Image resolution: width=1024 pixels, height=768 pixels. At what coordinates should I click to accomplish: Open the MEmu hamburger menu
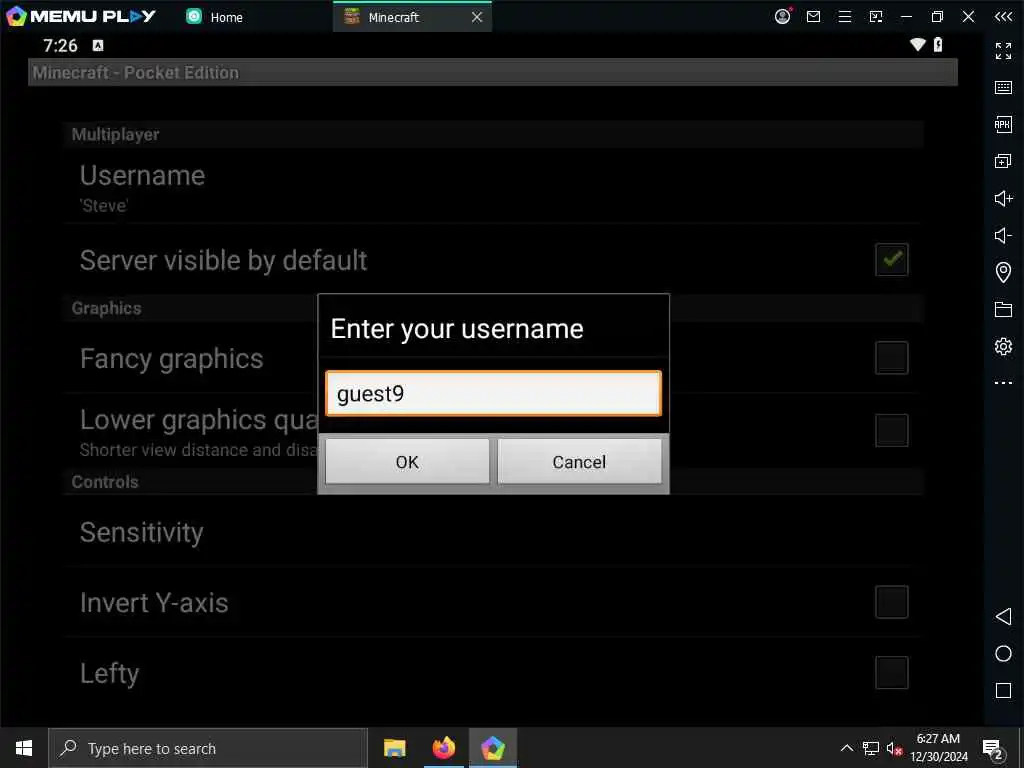844,16
